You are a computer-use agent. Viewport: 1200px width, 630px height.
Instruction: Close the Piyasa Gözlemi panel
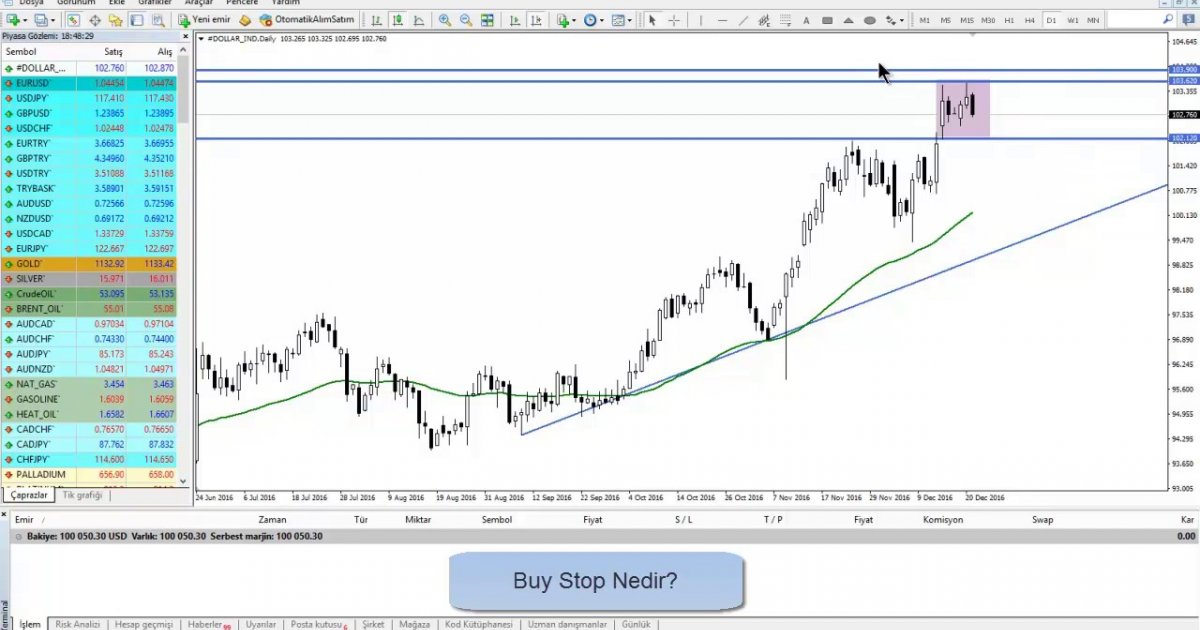(x=184, y=36)
